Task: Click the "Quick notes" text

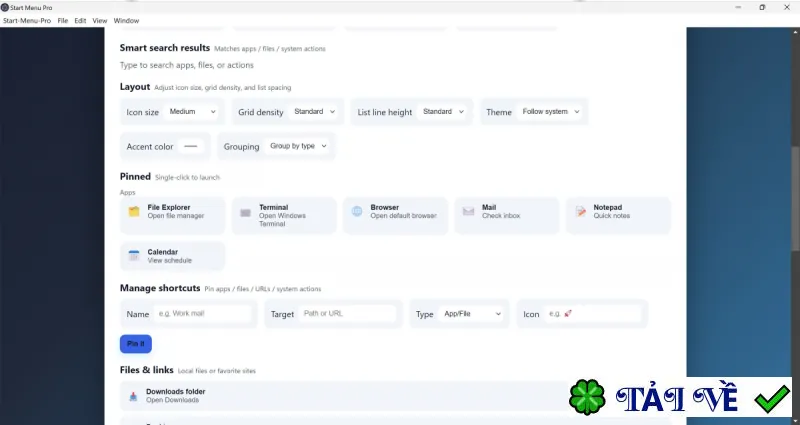Action: 612,216
